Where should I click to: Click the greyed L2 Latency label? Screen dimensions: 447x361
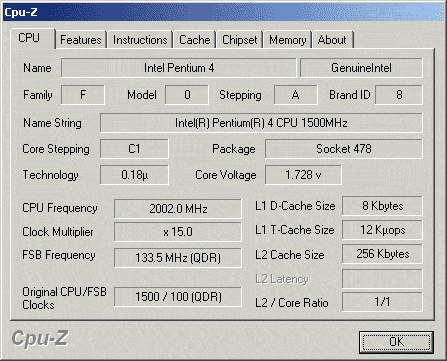tap(282, 279)
